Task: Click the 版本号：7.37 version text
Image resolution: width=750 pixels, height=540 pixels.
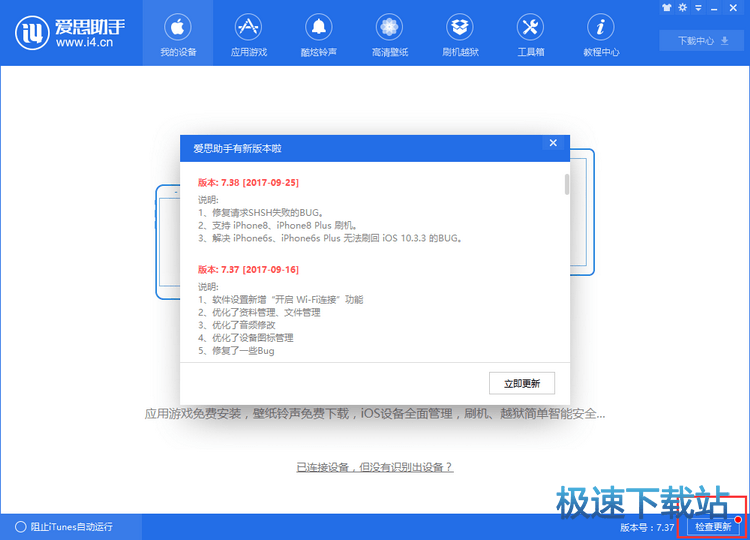Action: click(647, 527)
